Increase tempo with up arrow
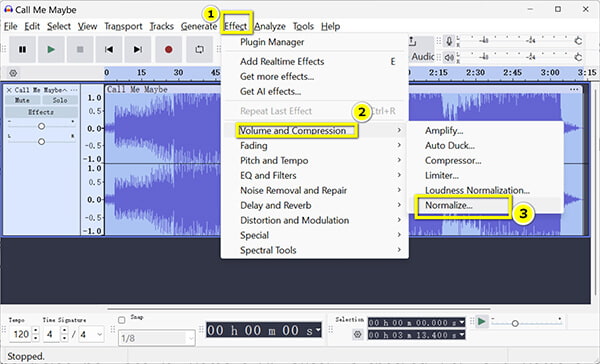600x364 pixels. click(36, 331)
